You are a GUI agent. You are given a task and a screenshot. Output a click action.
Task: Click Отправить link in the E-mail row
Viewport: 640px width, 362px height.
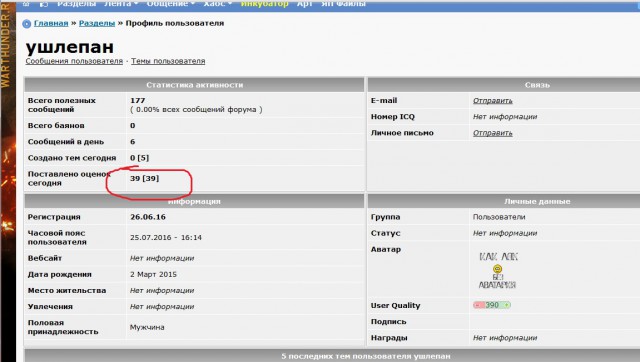(493, 101)
